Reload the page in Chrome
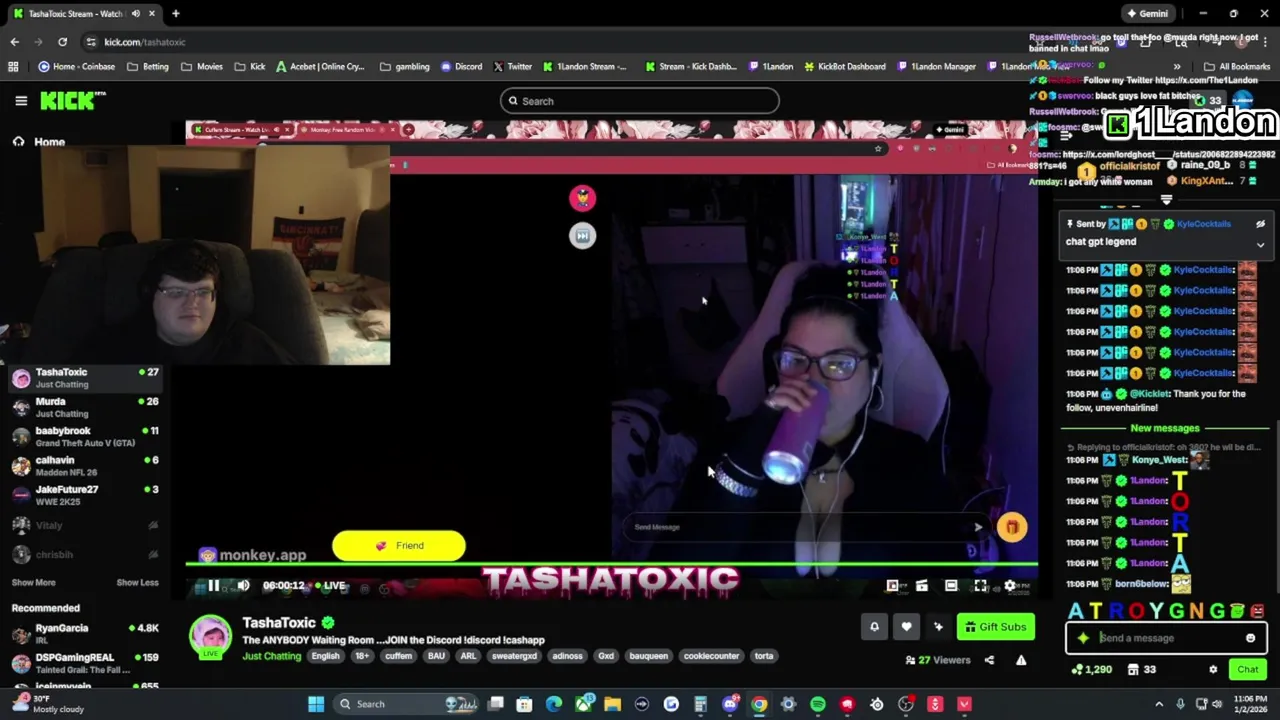This screenshot has height=720, width=1280. [x=62, y=42]
